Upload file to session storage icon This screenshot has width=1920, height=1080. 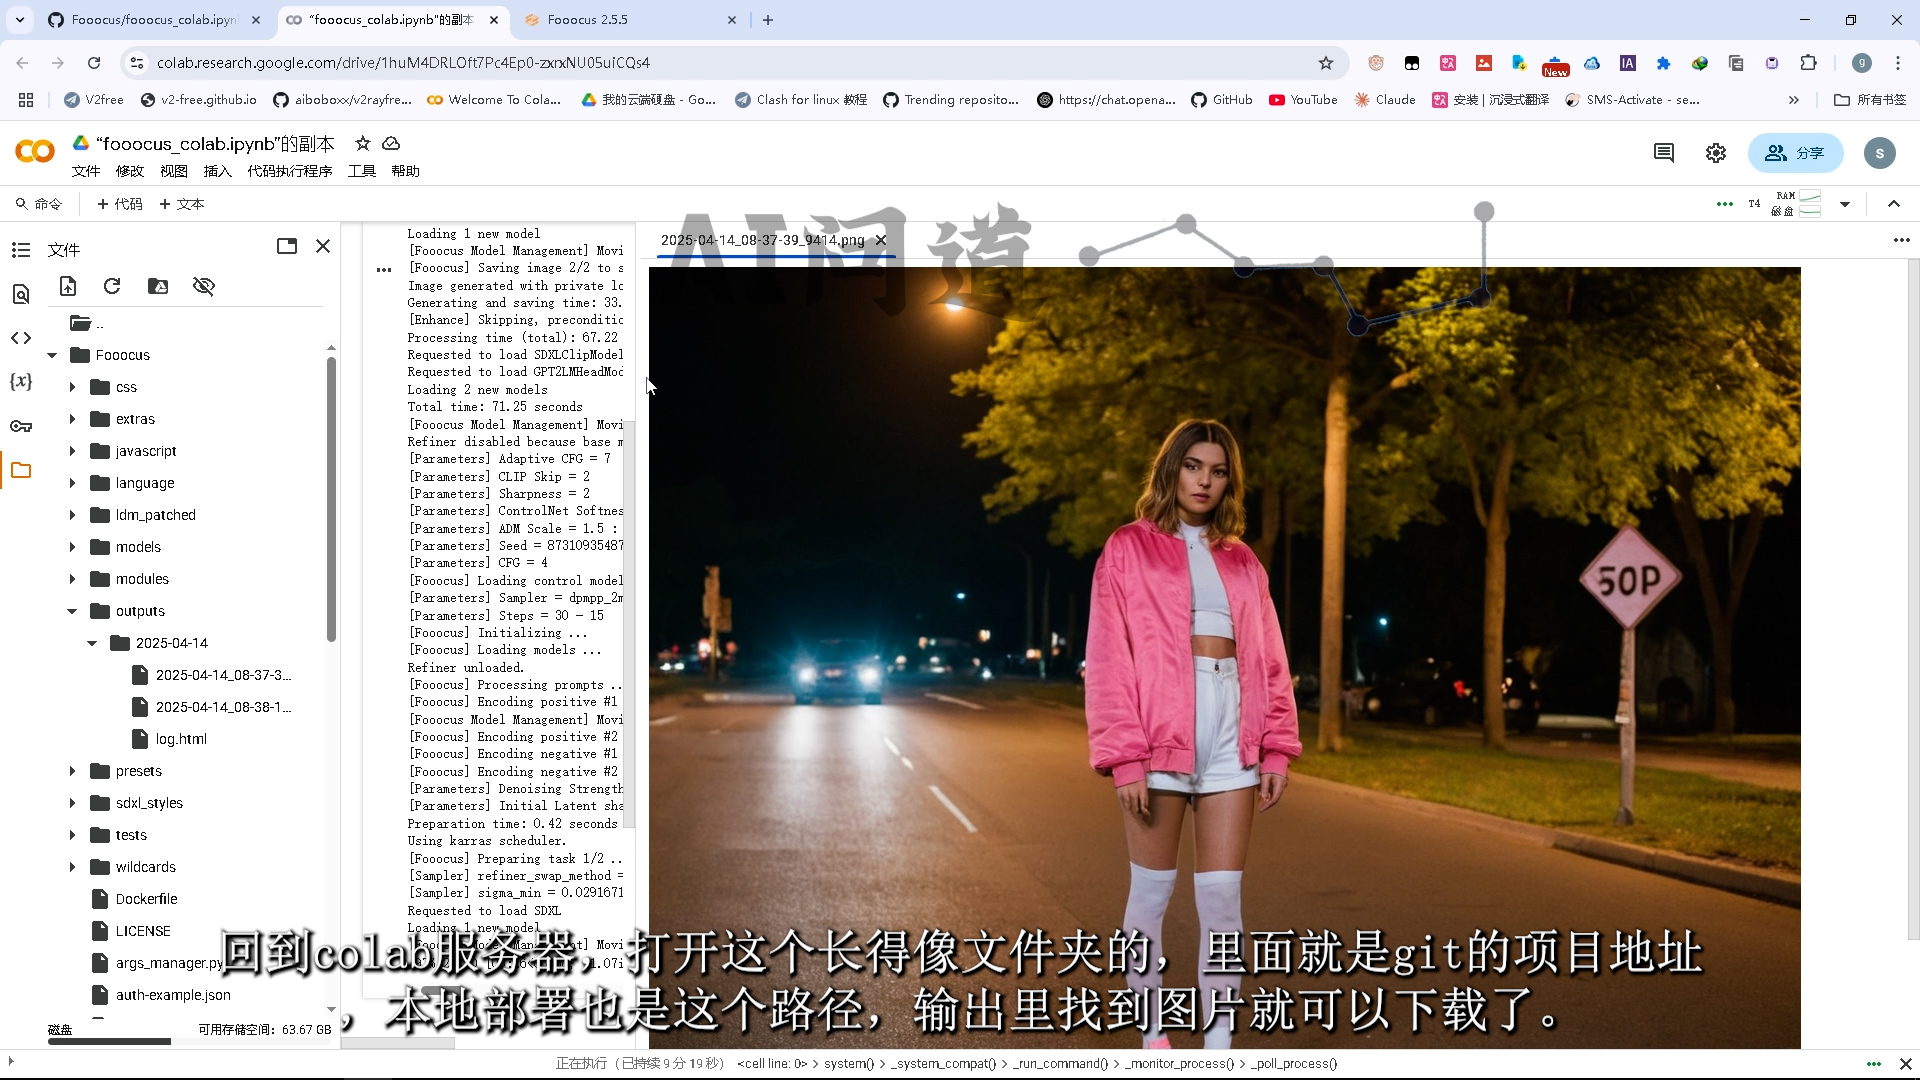pyautogui.click(x=68, y=287)
